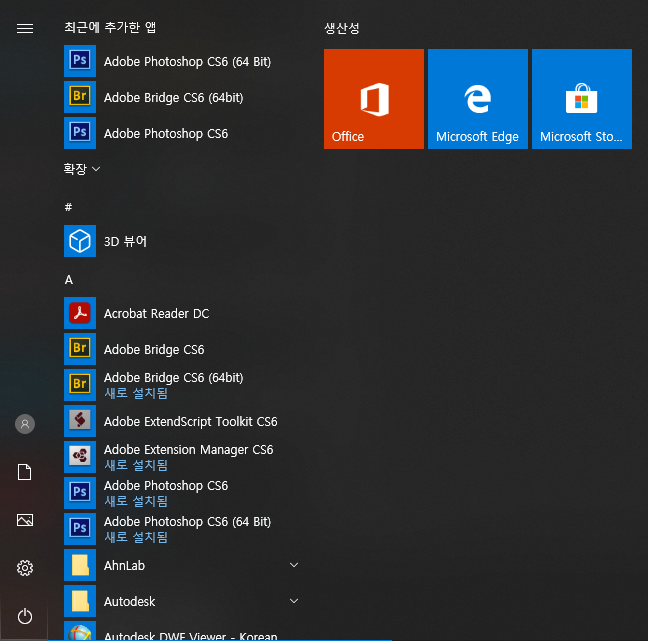Click the AhnLab folder icon
Image resolution: width=648 pixels, height=641 pixels.
[x=80, y=565]
